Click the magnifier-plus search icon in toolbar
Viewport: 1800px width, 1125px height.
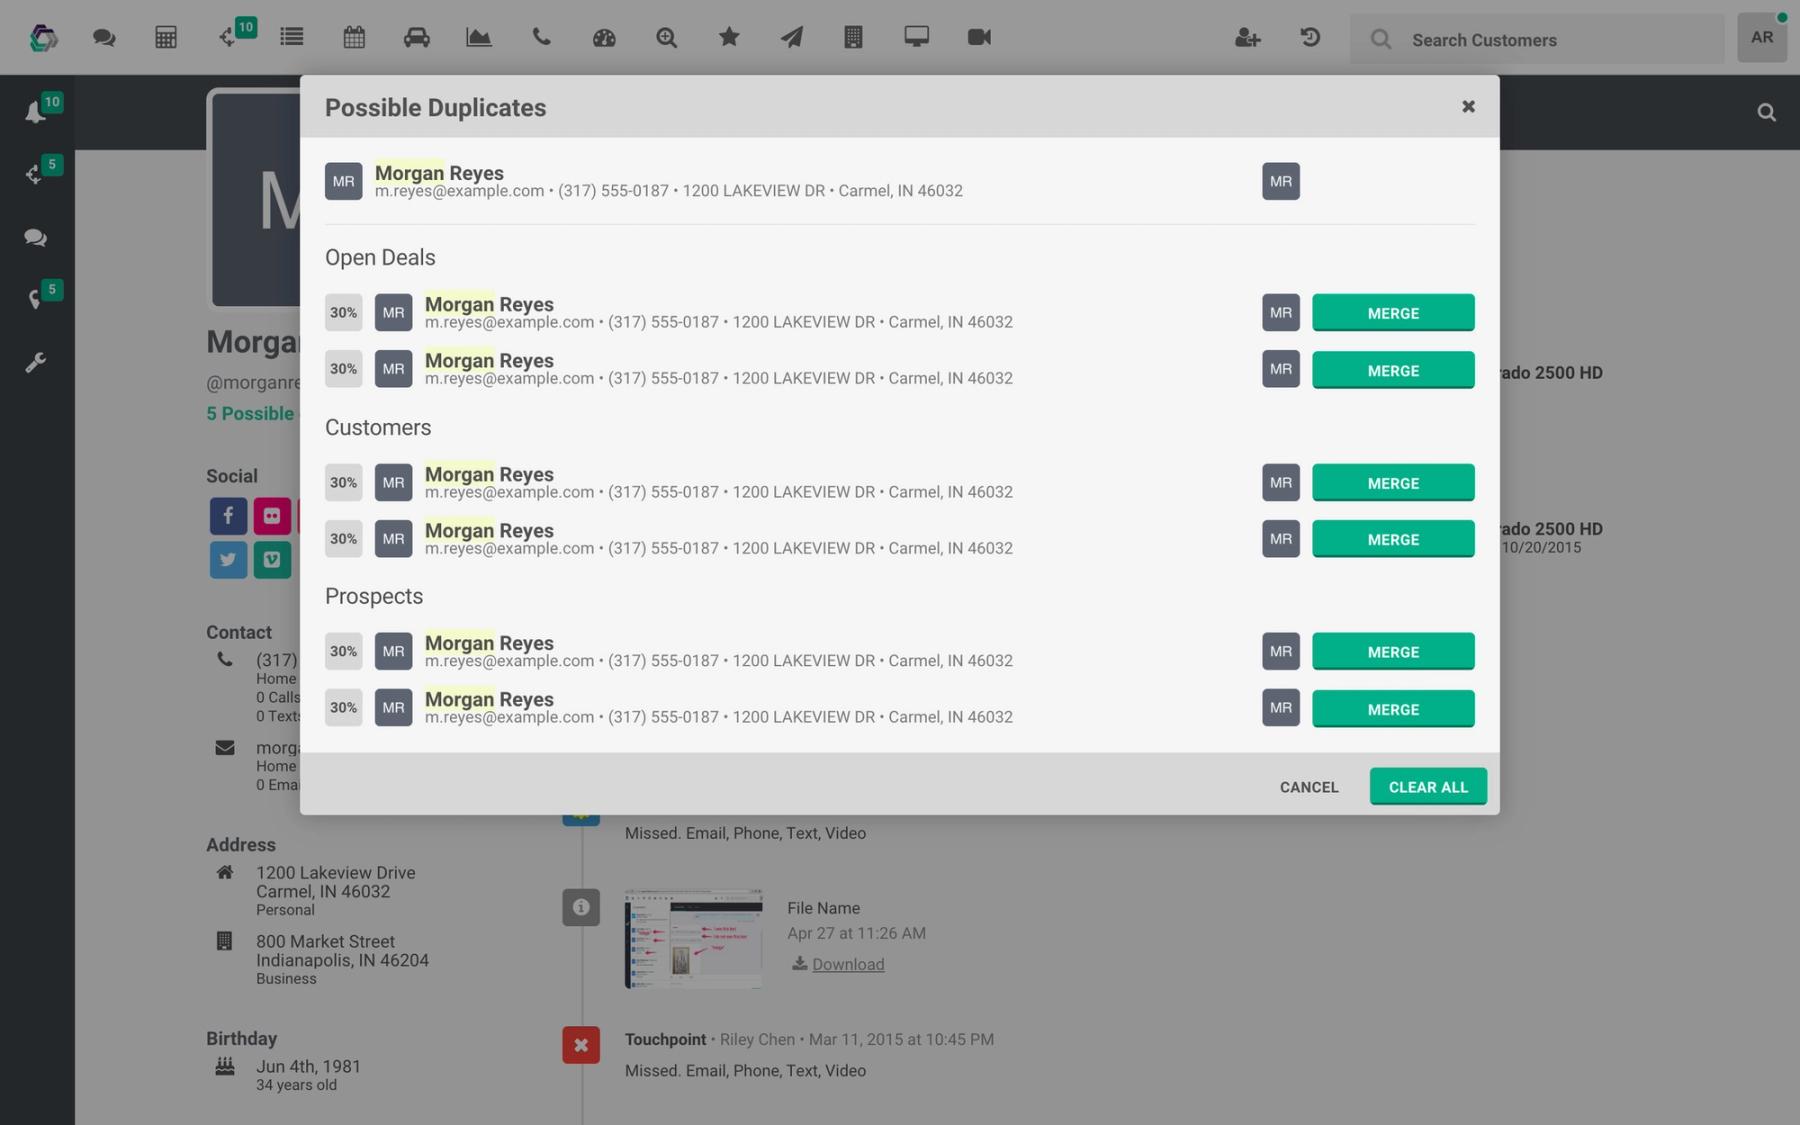point(666,38)
